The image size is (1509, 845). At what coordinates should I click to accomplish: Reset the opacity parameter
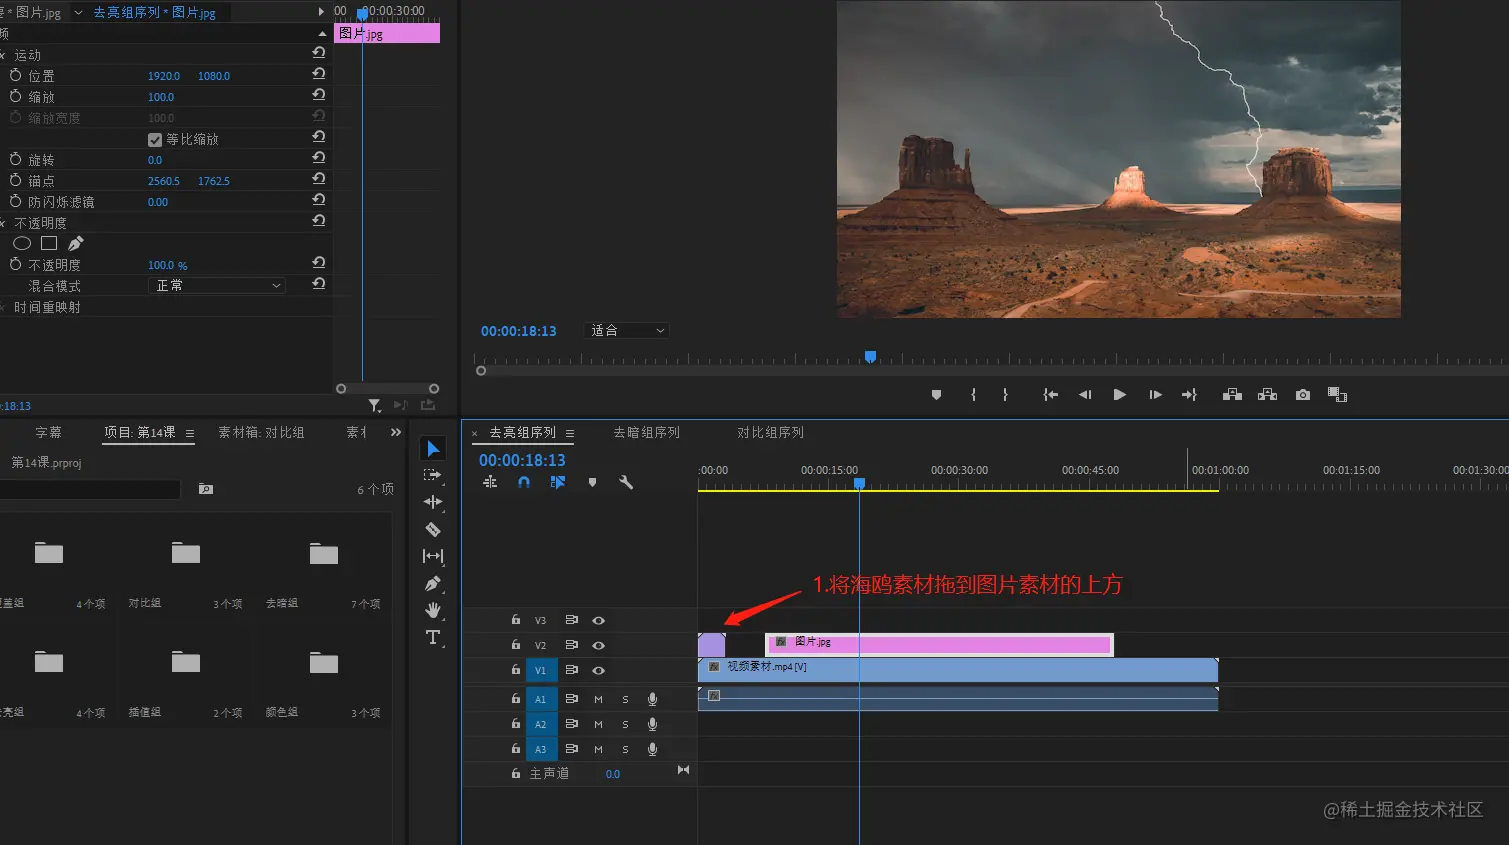coord(319,263)
